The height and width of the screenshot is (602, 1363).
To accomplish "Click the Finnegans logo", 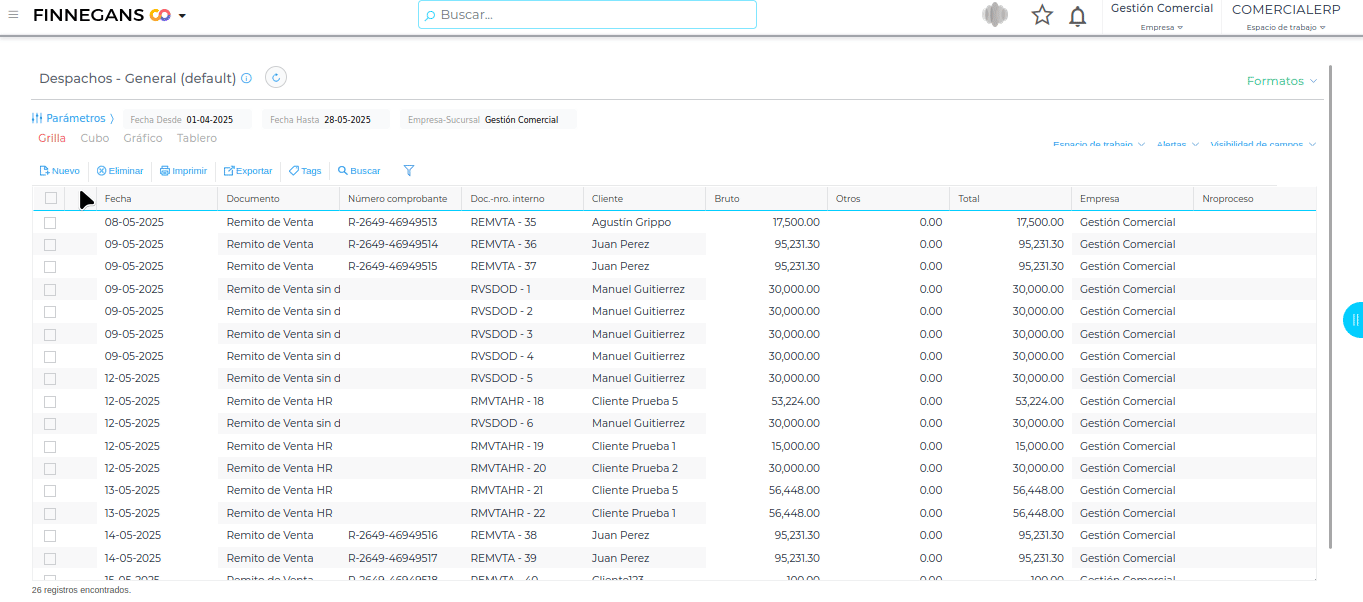I will 102,15.
